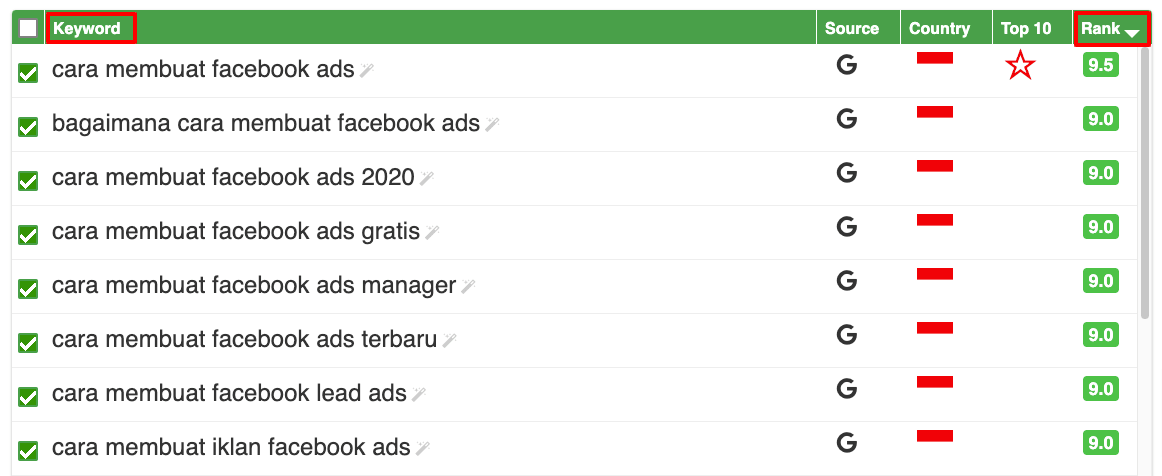The width and height of the screenshot is (1162, 476).
Task: Toggle the select-all checkbox in header
Action: click(28, 28)
